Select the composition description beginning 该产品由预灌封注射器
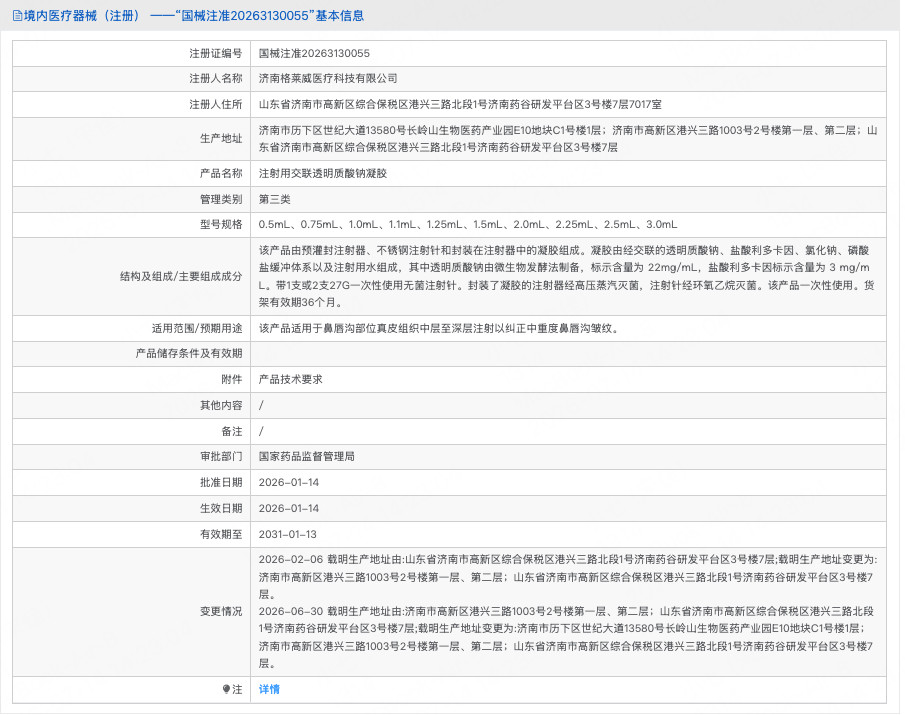905x715 pixels. coord(567,276)
